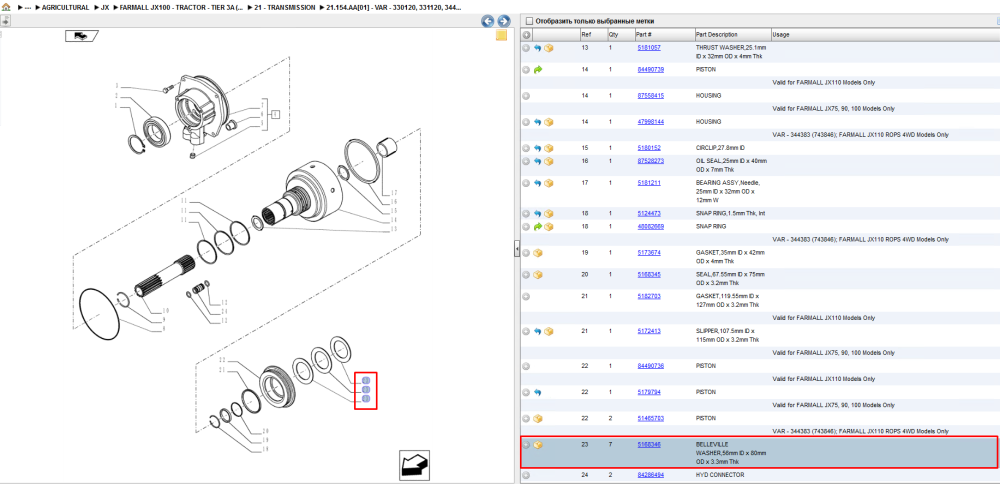This screenshot has width=1000, height=484.
Task: Click blue arrow icon for SLIPPER 5172413
Action: [x=537, y=332]
